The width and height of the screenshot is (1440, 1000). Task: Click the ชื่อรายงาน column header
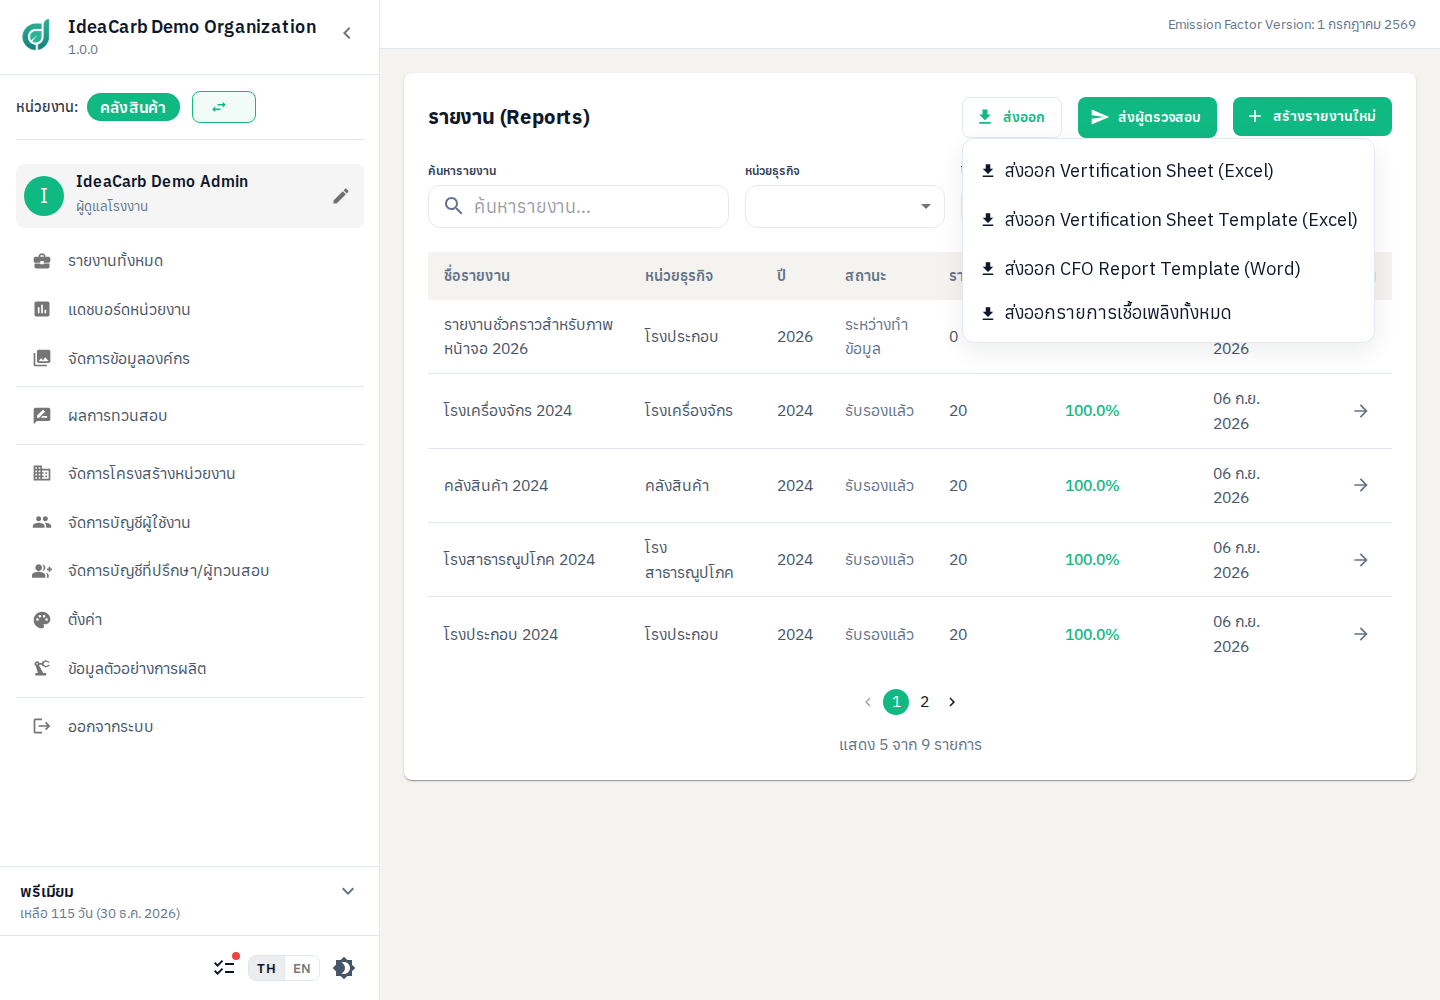click(x=477, y=276)
